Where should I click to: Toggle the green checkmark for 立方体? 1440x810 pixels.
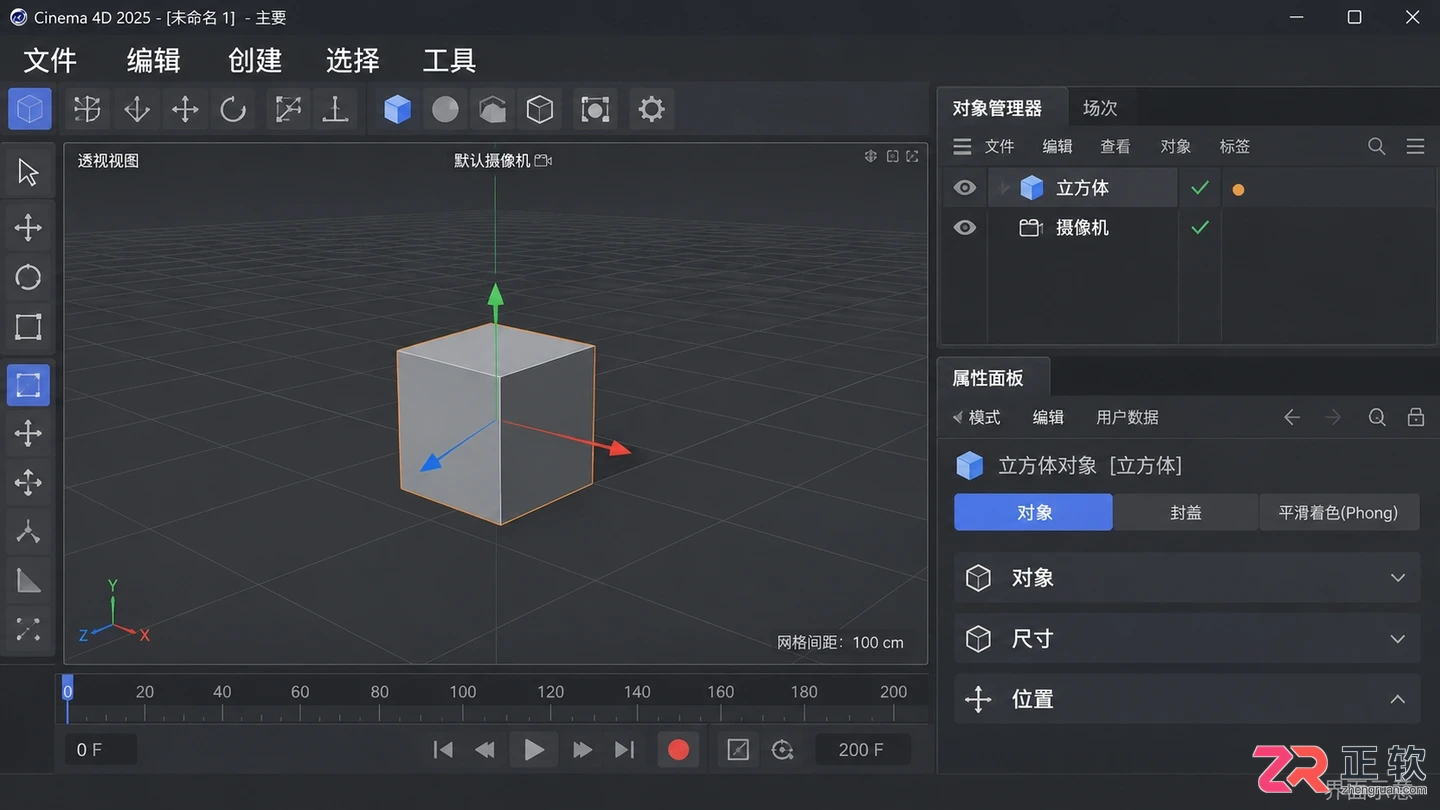pyautogui.click(x=1200, y=188)
